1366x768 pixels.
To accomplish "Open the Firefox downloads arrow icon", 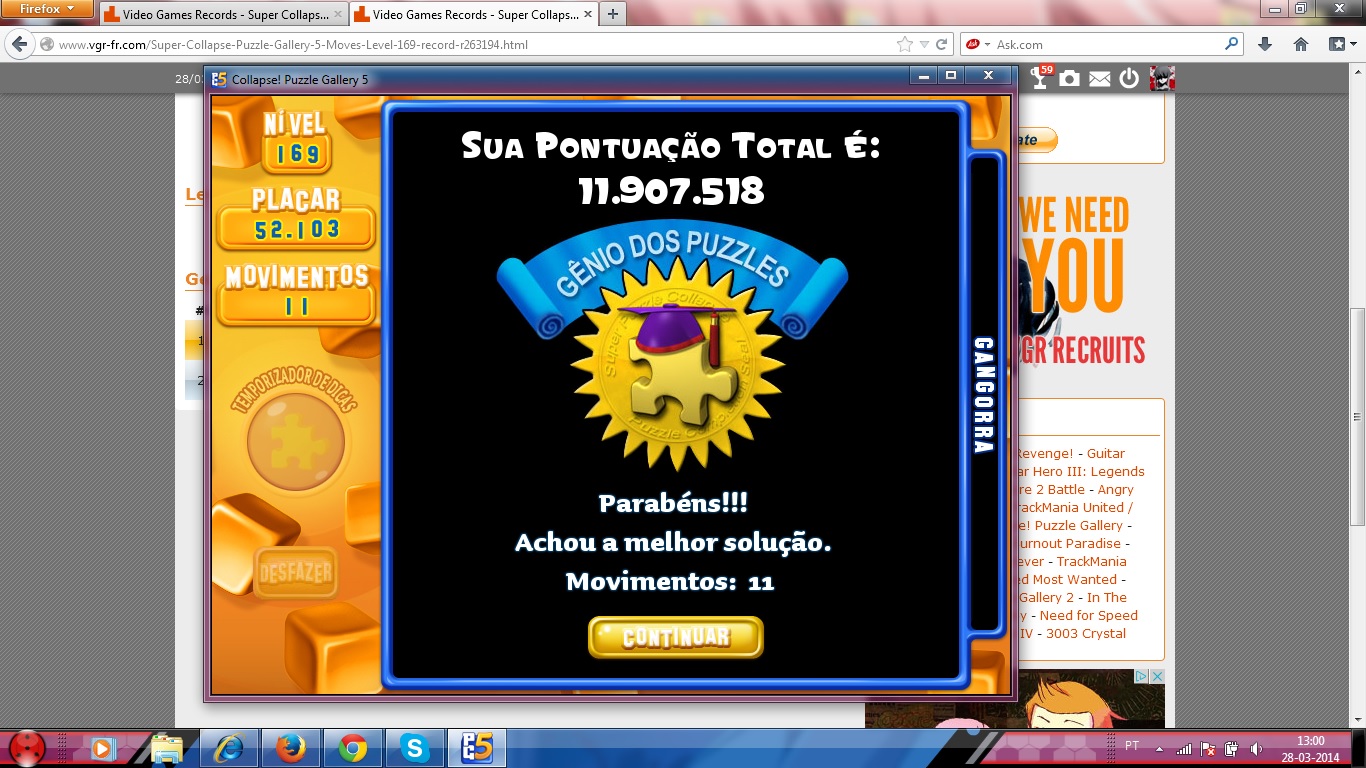I will [x=1265, y=44].
